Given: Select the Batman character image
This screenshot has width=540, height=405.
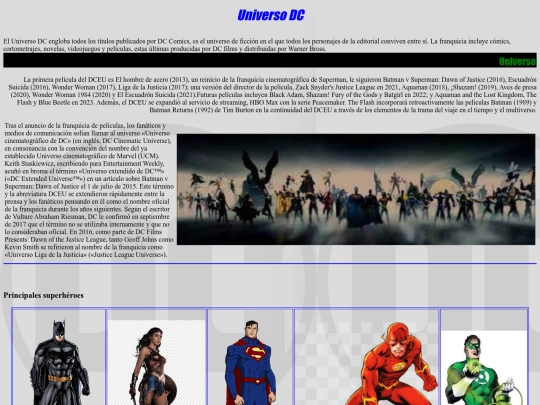Looking at the screenshot, I should tap(59, 362).
